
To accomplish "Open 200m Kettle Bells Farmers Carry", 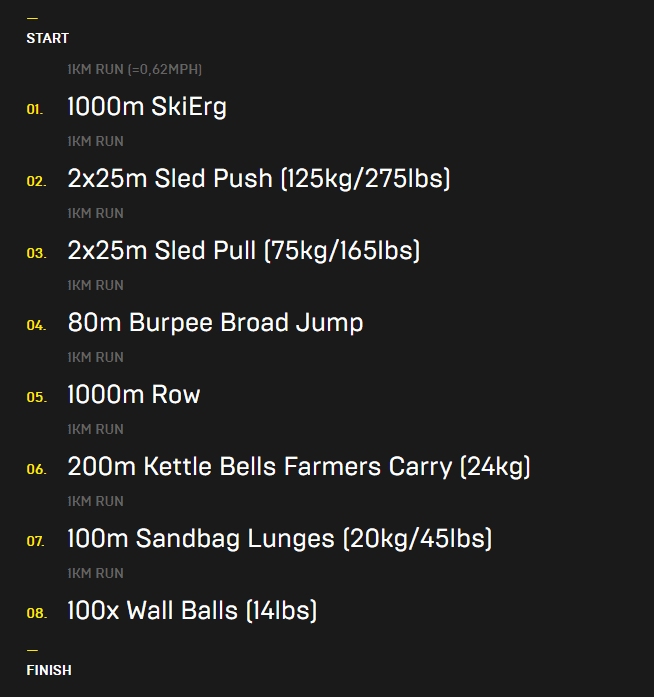I will [299, 467].
